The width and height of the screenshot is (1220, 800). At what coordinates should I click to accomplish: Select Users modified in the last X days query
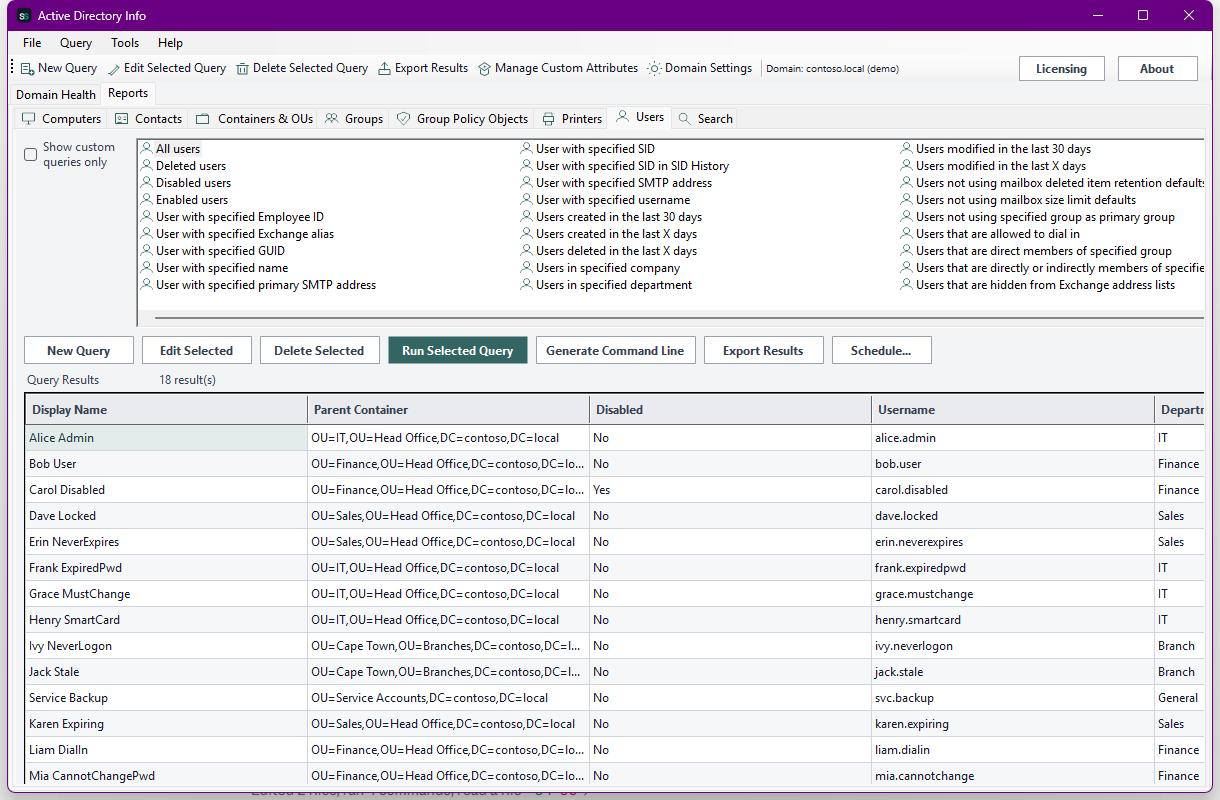pos(1001,166)
